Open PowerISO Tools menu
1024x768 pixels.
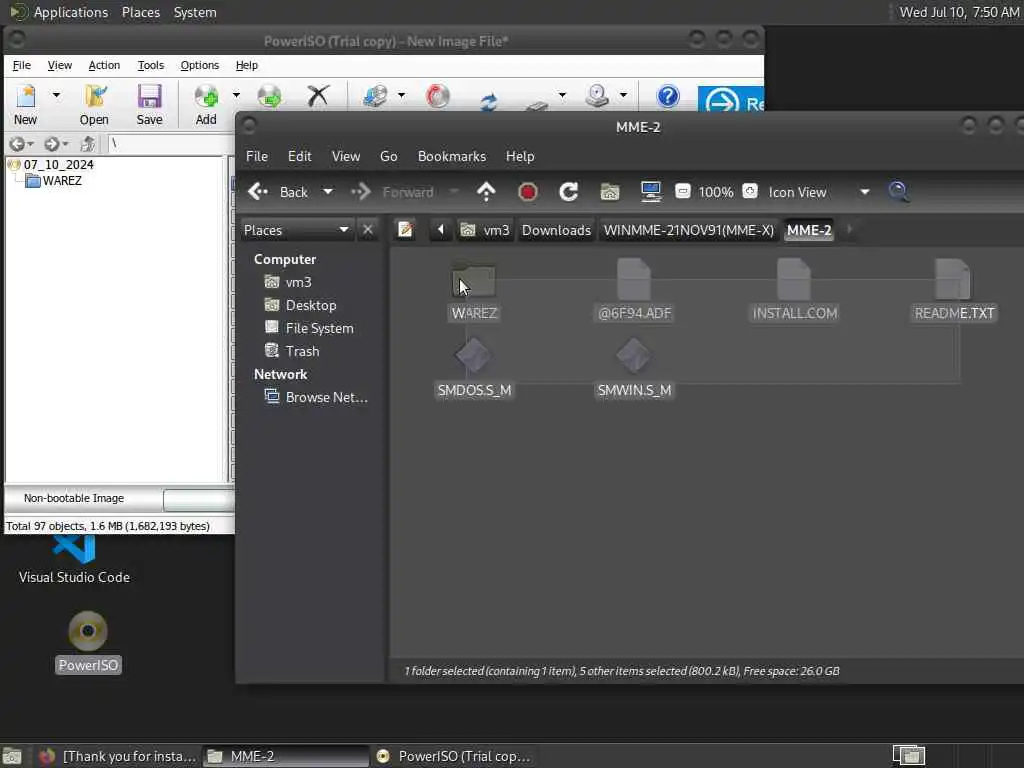point(150,65)
